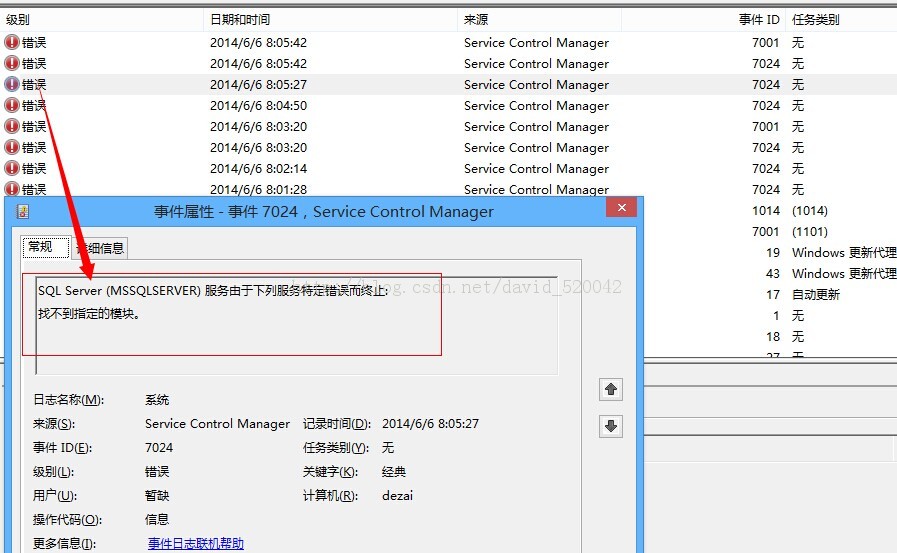This screenshot has height=553, width=897.
Task: Click source cell in the 8:04:50 row
Action: (537, 106)
